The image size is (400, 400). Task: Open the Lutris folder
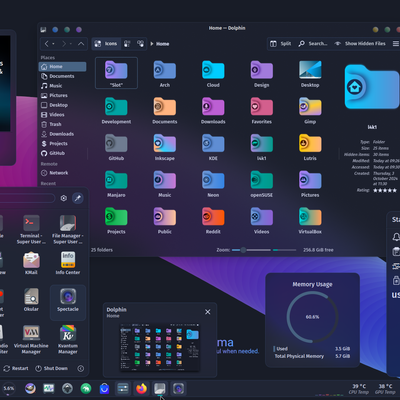tap(310, 147)
